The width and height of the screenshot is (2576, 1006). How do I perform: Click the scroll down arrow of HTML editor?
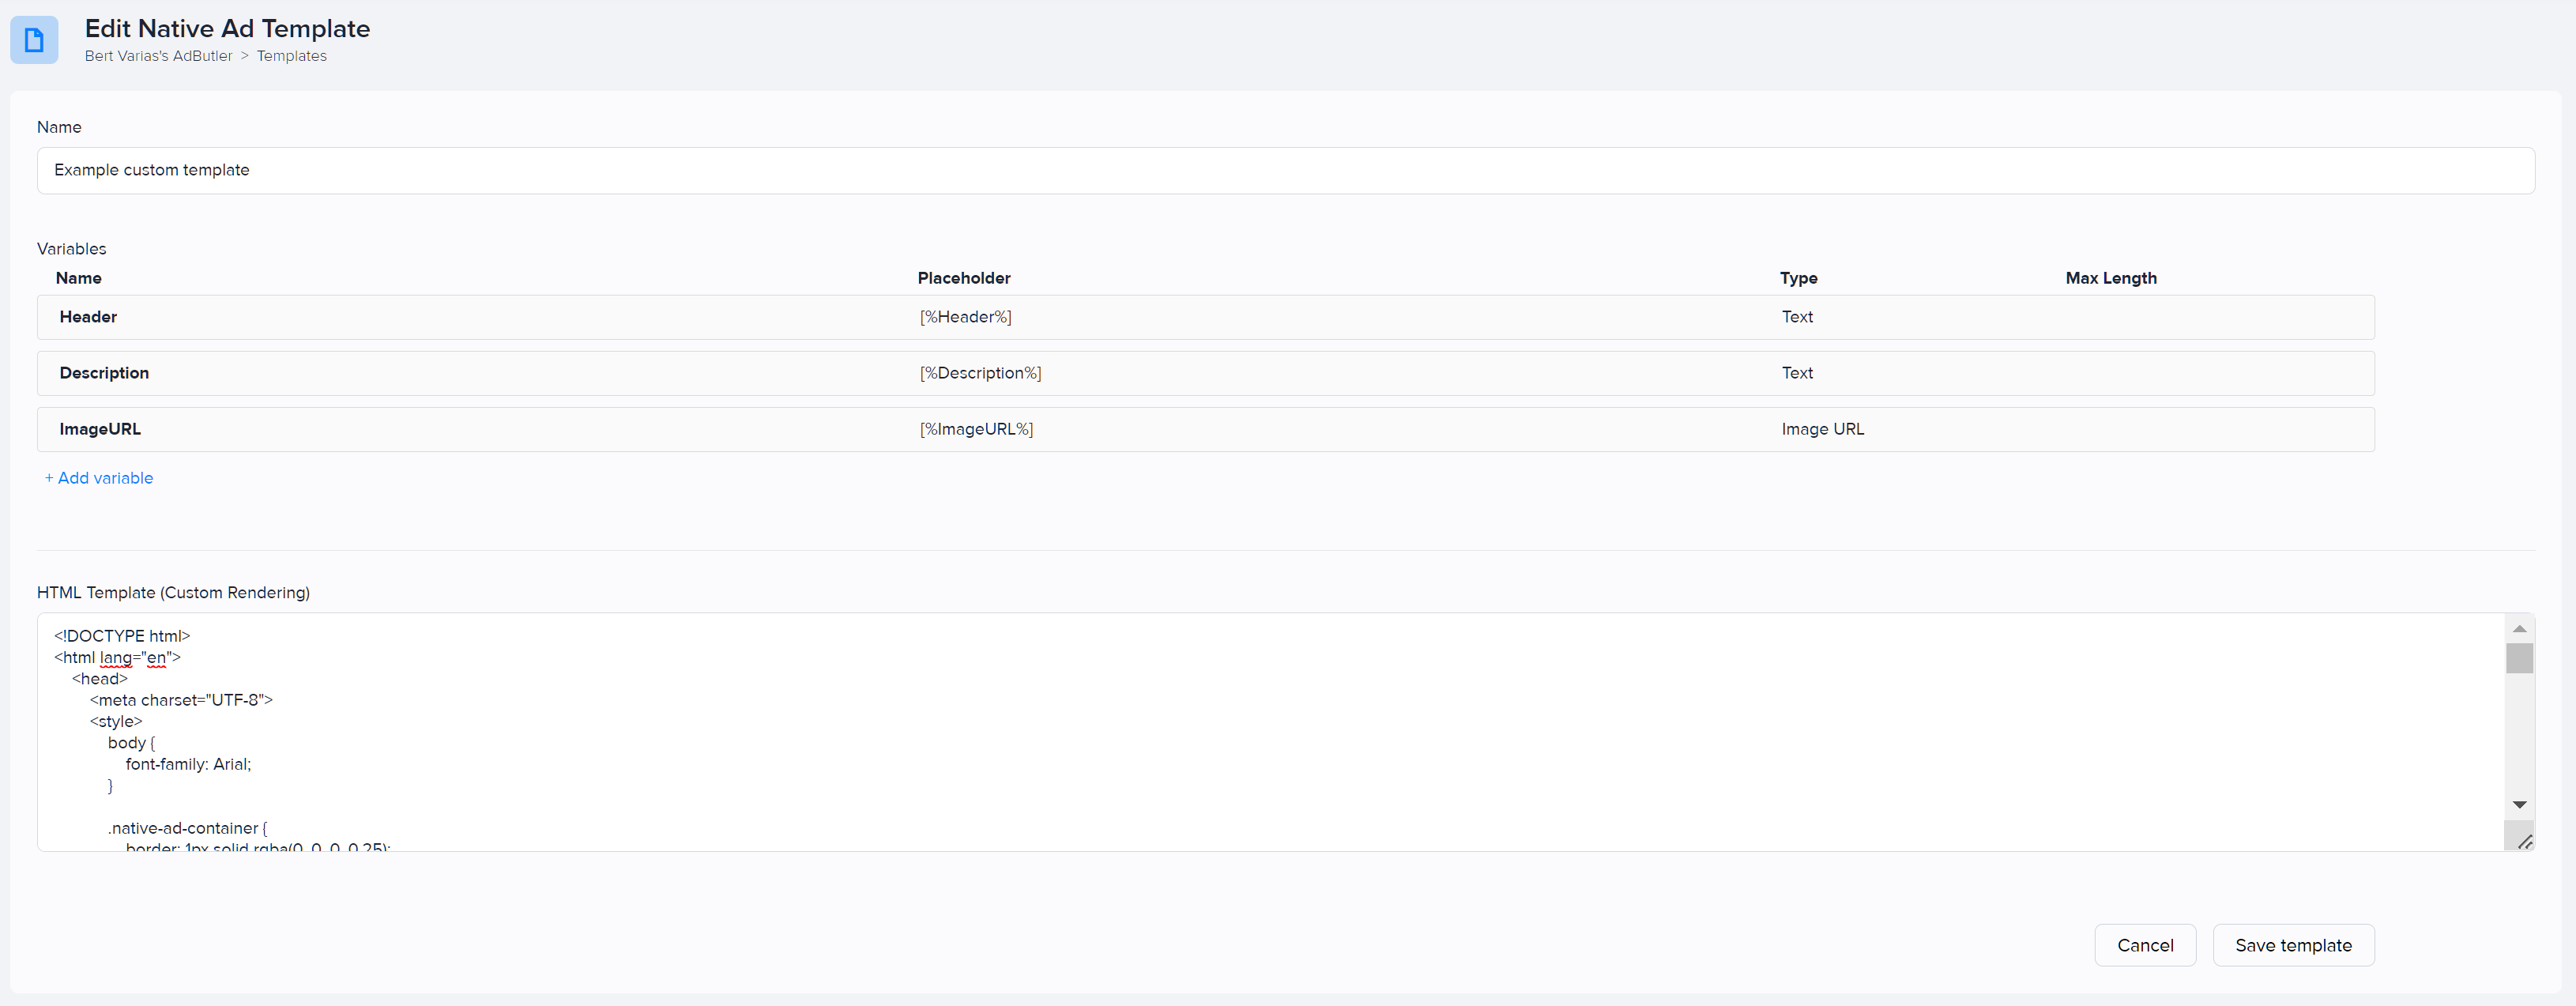coord(2519,805)
